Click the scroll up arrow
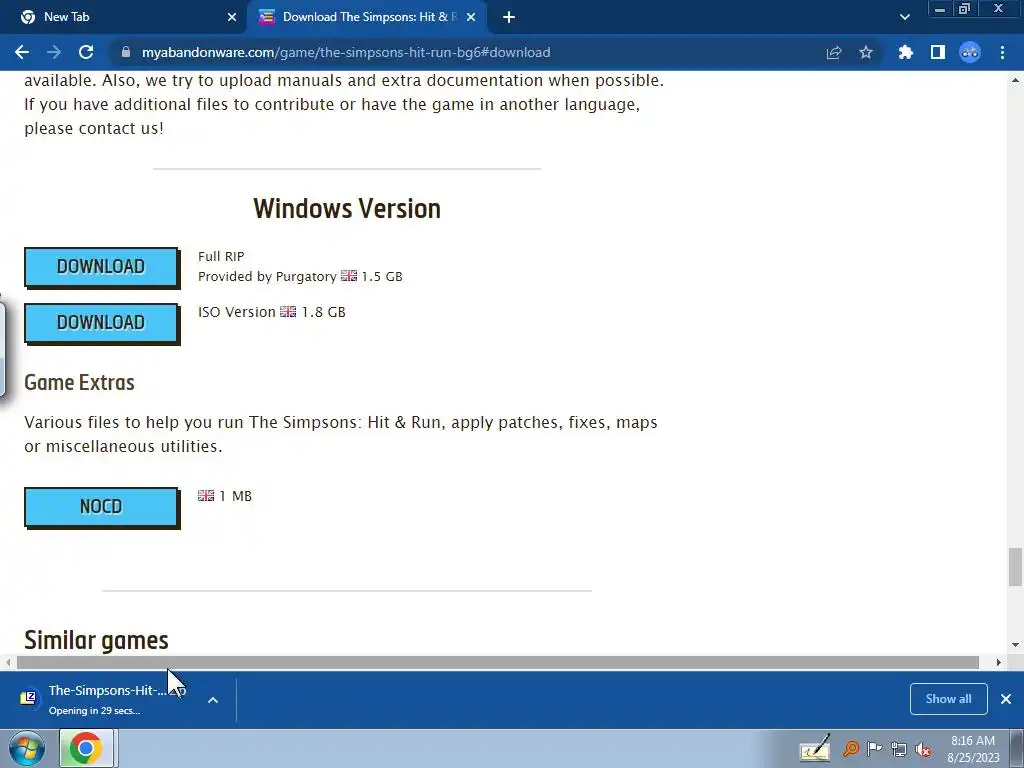 point(1015,80)
